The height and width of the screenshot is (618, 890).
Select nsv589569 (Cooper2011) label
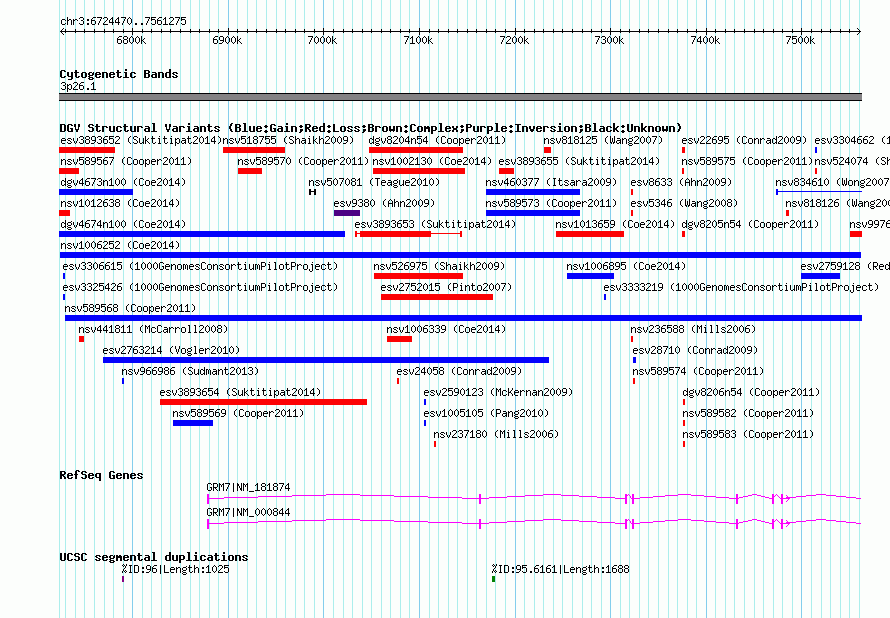pyautogui.click(x=238, y=413)
